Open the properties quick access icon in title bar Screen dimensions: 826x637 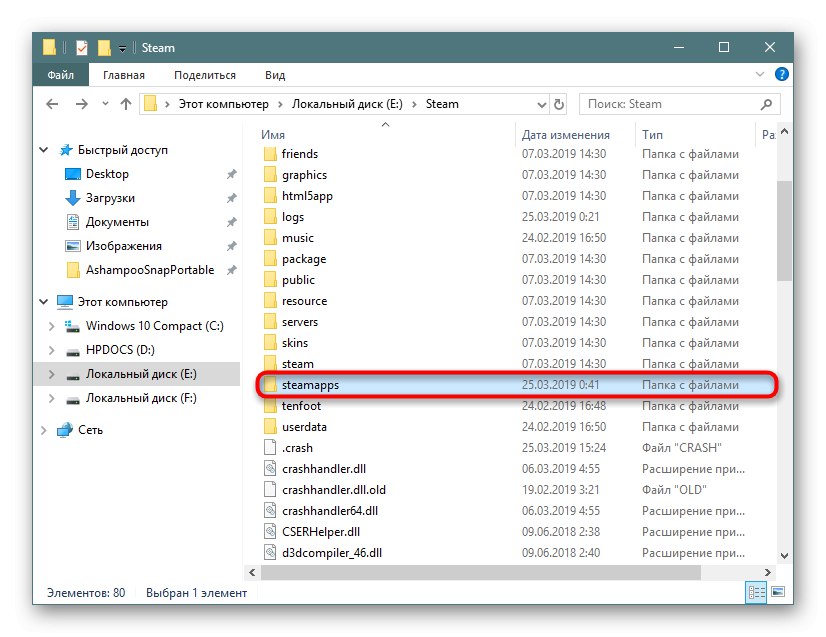pos(82,48)
